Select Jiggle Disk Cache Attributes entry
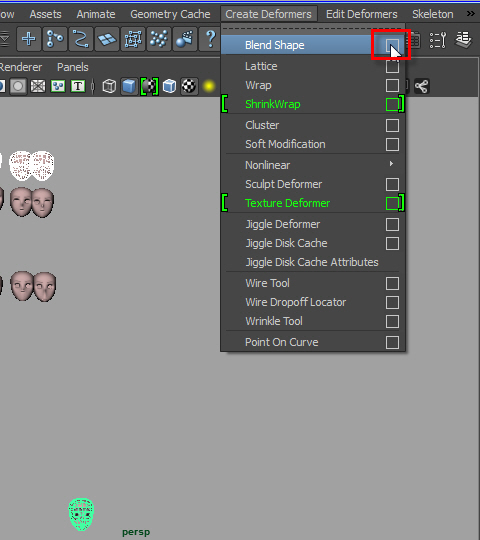The width and height of the screenshot is (480, 540). point(313,262)
